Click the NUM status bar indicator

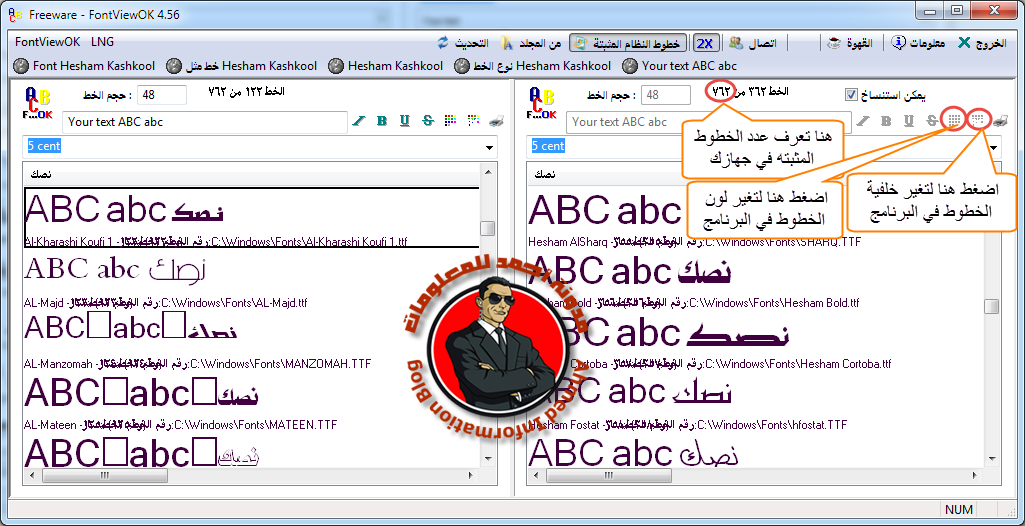pos(959,509)
